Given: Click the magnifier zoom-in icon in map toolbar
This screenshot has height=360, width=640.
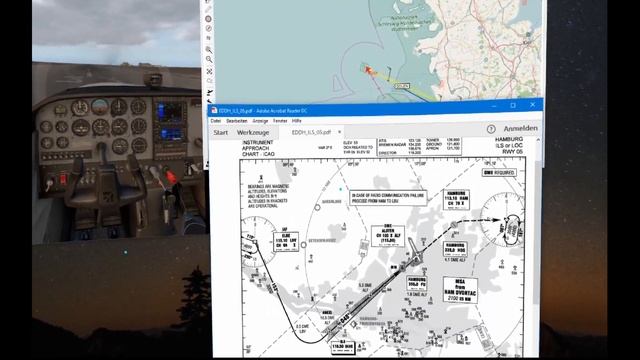Looking at the screenshot, I should 209,49.
